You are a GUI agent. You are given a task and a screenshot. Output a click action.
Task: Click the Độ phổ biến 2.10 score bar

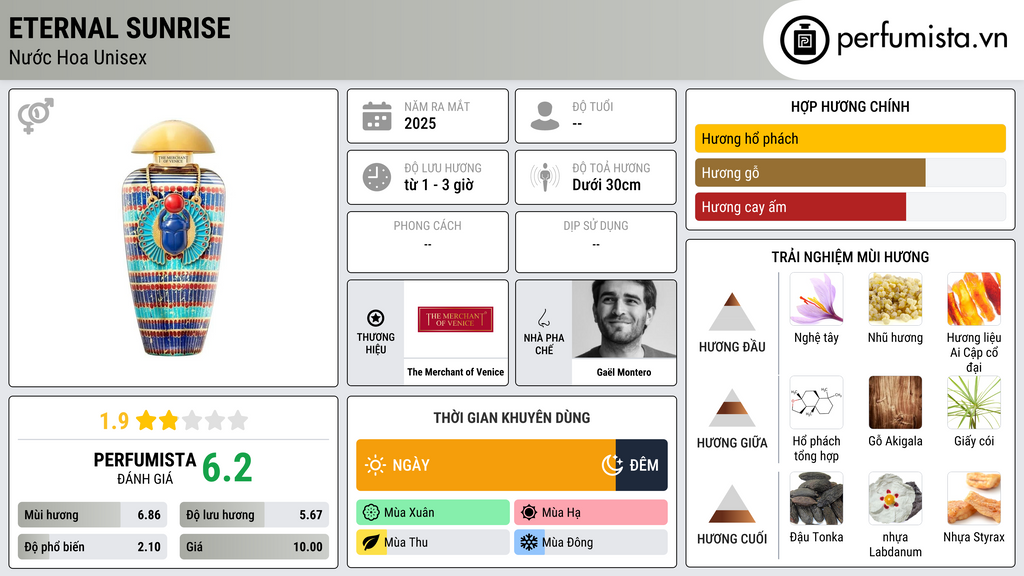(92, 547)
